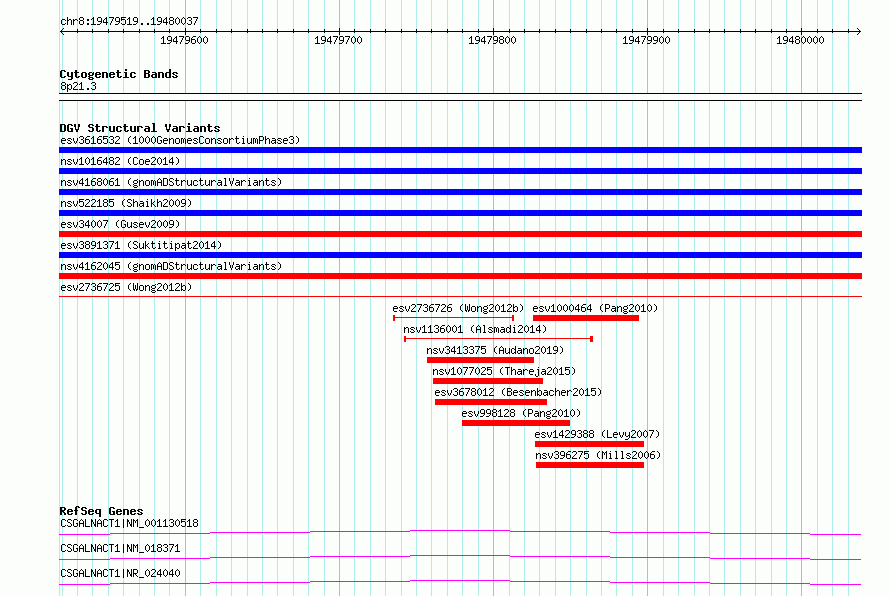Click the 19479700 ruler position label
The height and width of the screenshot is (596, 890).
click(338, 40)
